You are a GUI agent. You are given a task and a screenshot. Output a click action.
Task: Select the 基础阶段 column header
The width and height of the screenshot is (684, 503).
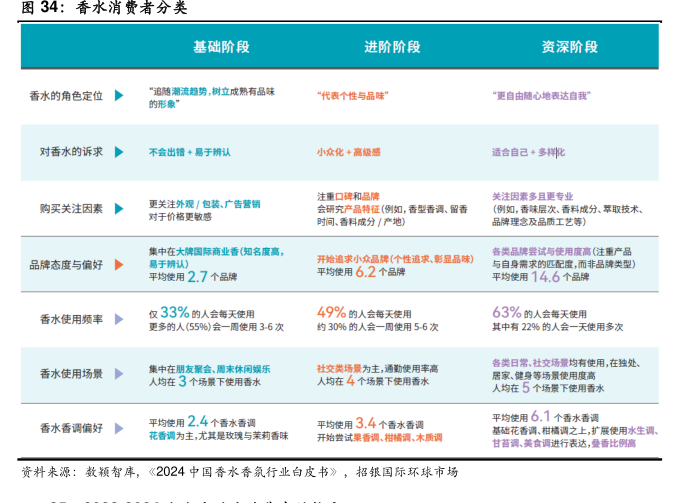[221, 47]
